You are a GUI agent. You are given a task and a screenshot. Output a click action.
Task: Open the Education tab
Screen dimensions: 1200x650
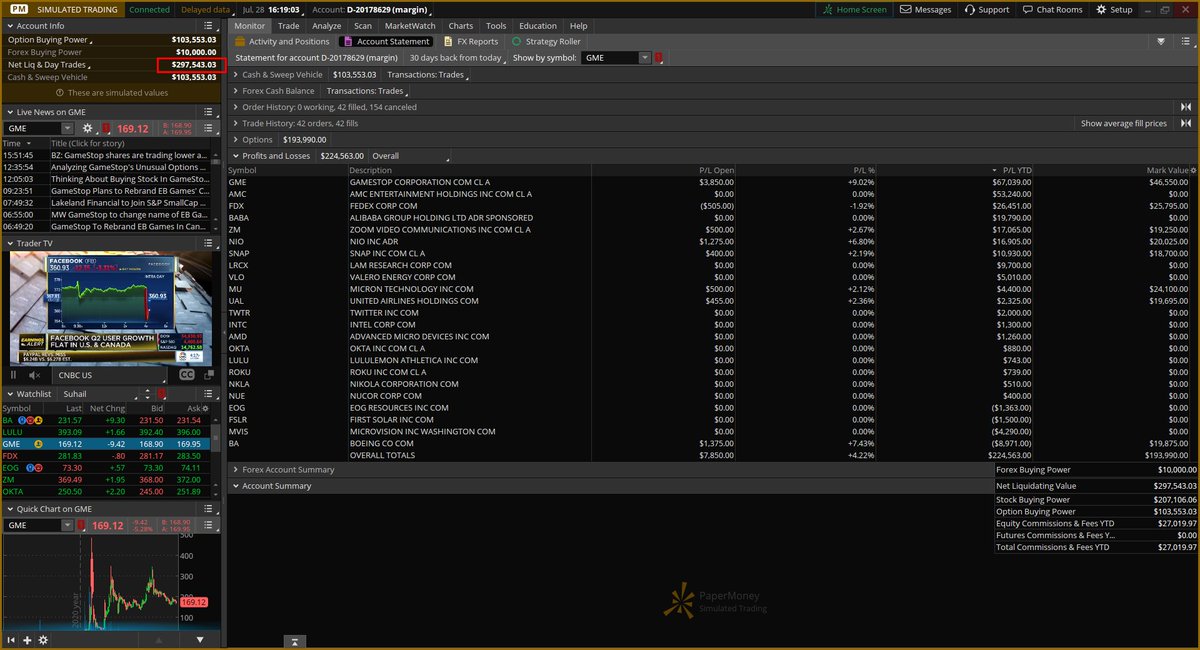[x=538, y=25]
